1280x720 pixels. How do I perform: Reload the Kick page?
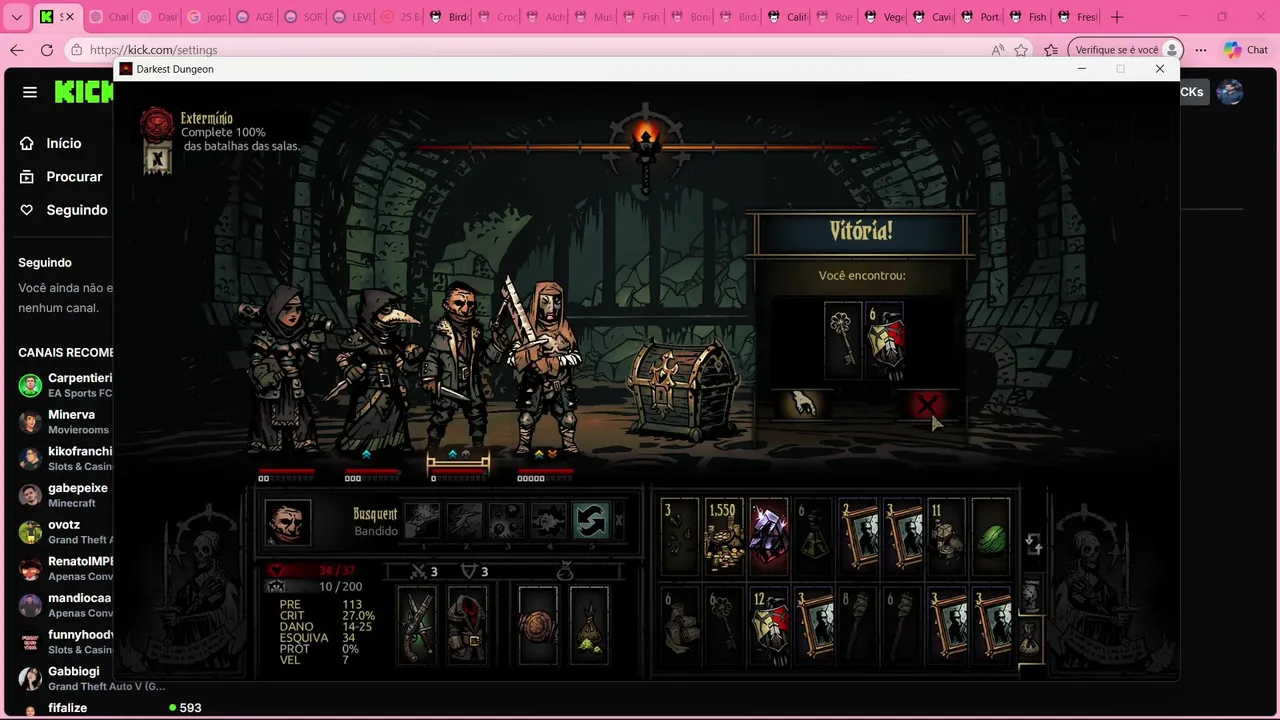coord(47,50)
